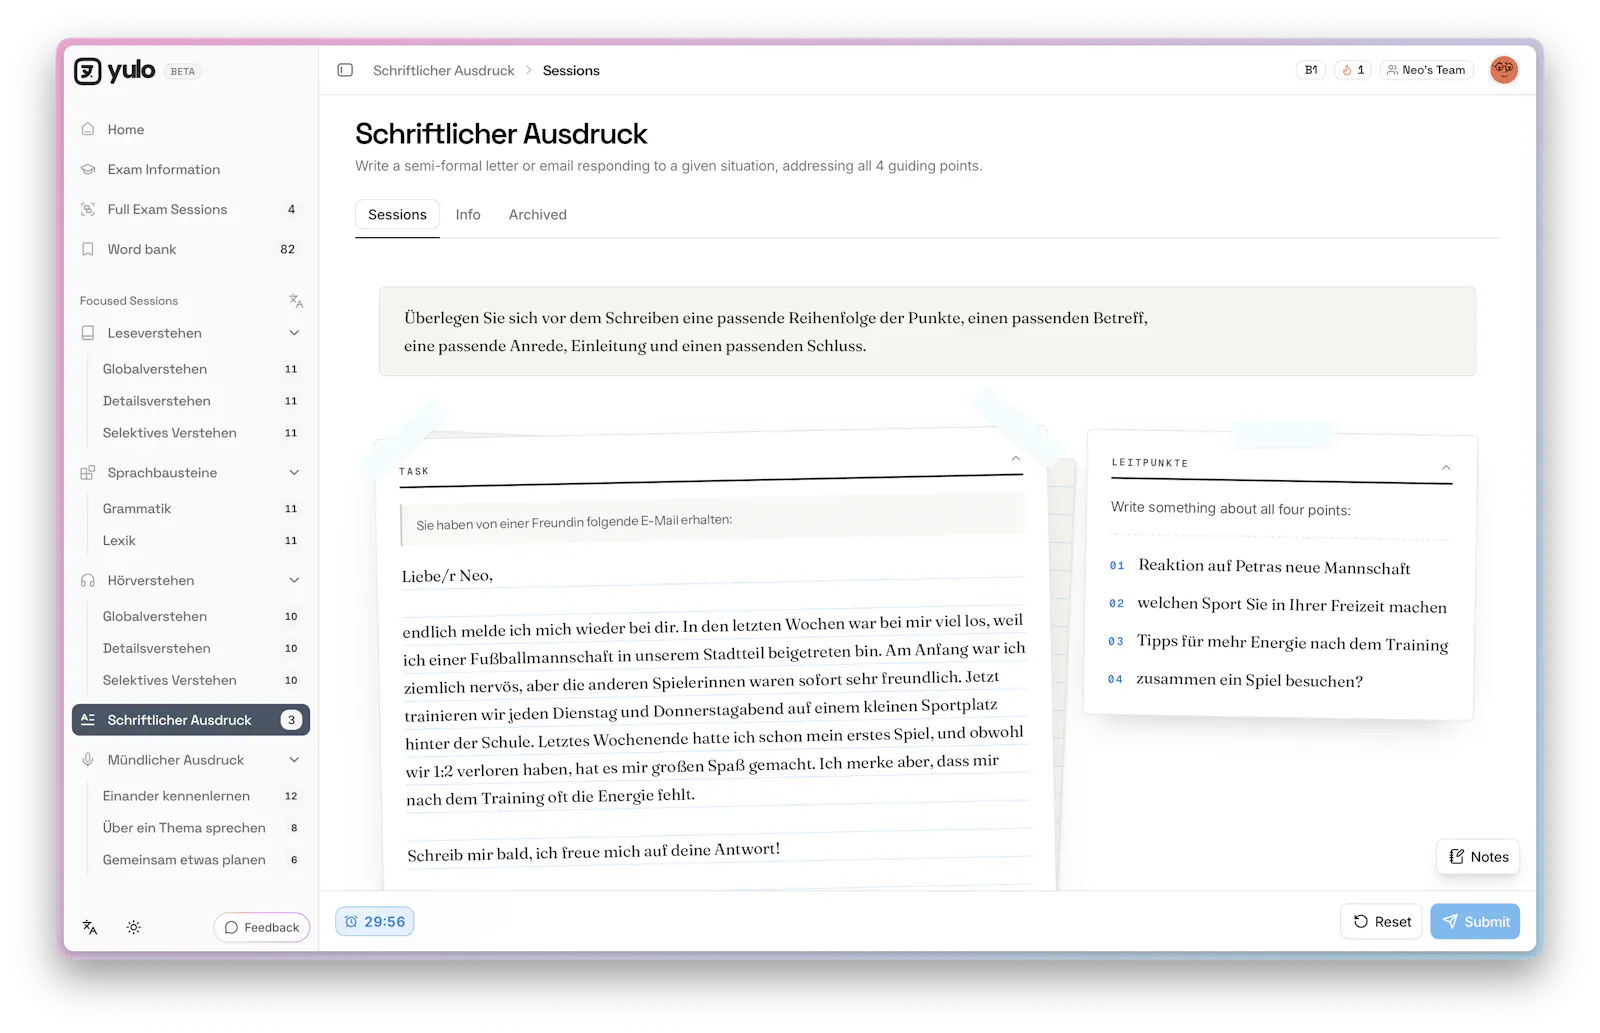The height and width of the screenshot is (1033, 1600).
Task: Click Leitpunkt 02 about Sport in Freizeit
Action: click(x=1278, y=605)
